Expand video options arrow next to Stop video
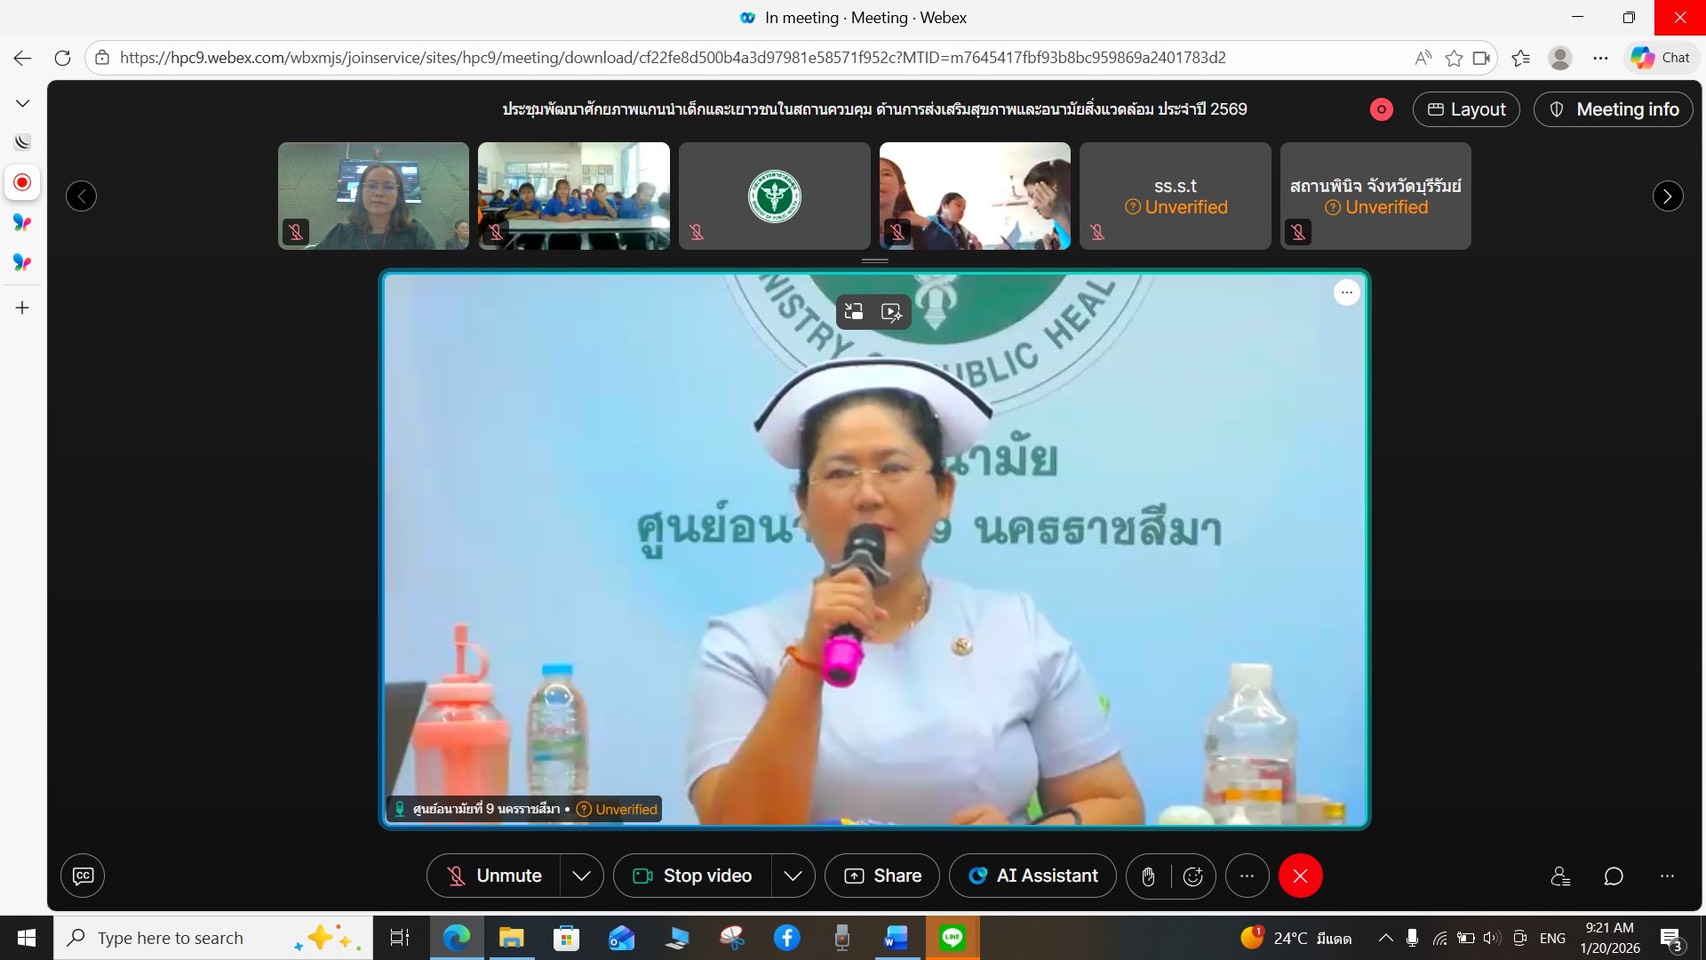This screenshot has width=1706, height=960. [x=793, y=876]
